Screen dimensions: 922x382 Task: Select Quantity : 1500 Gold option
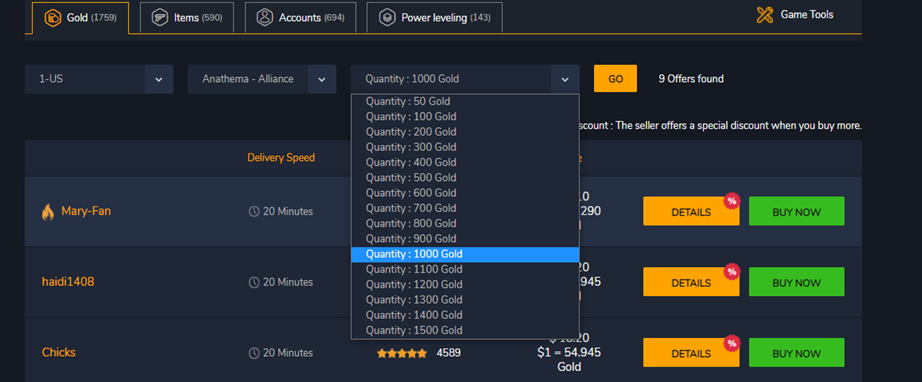tap(465, 330)
